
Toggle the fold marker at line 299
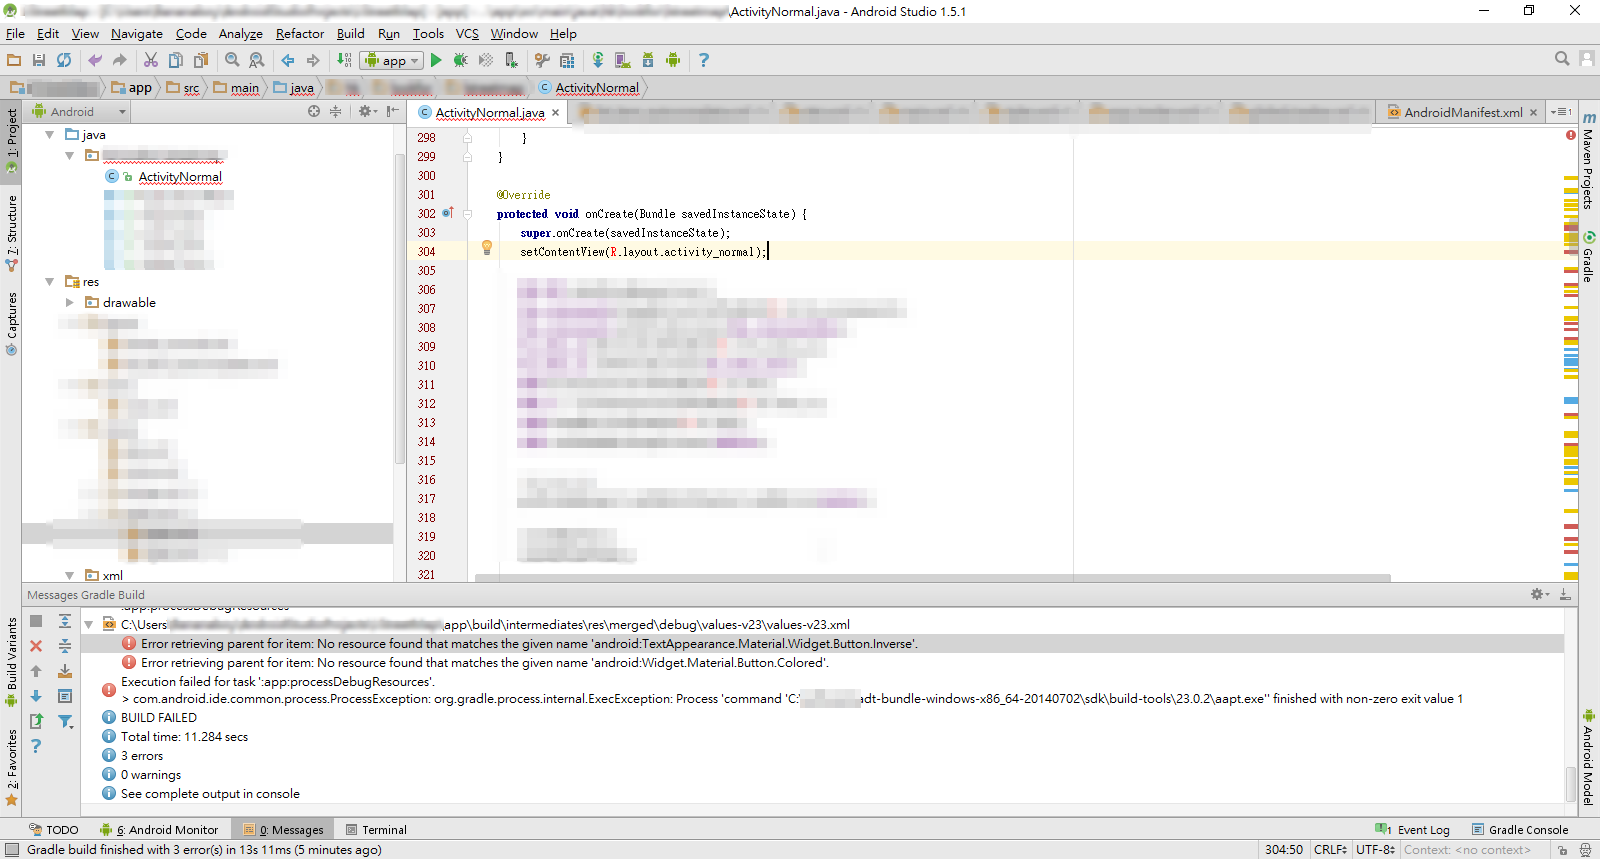(x=467, y=157)
